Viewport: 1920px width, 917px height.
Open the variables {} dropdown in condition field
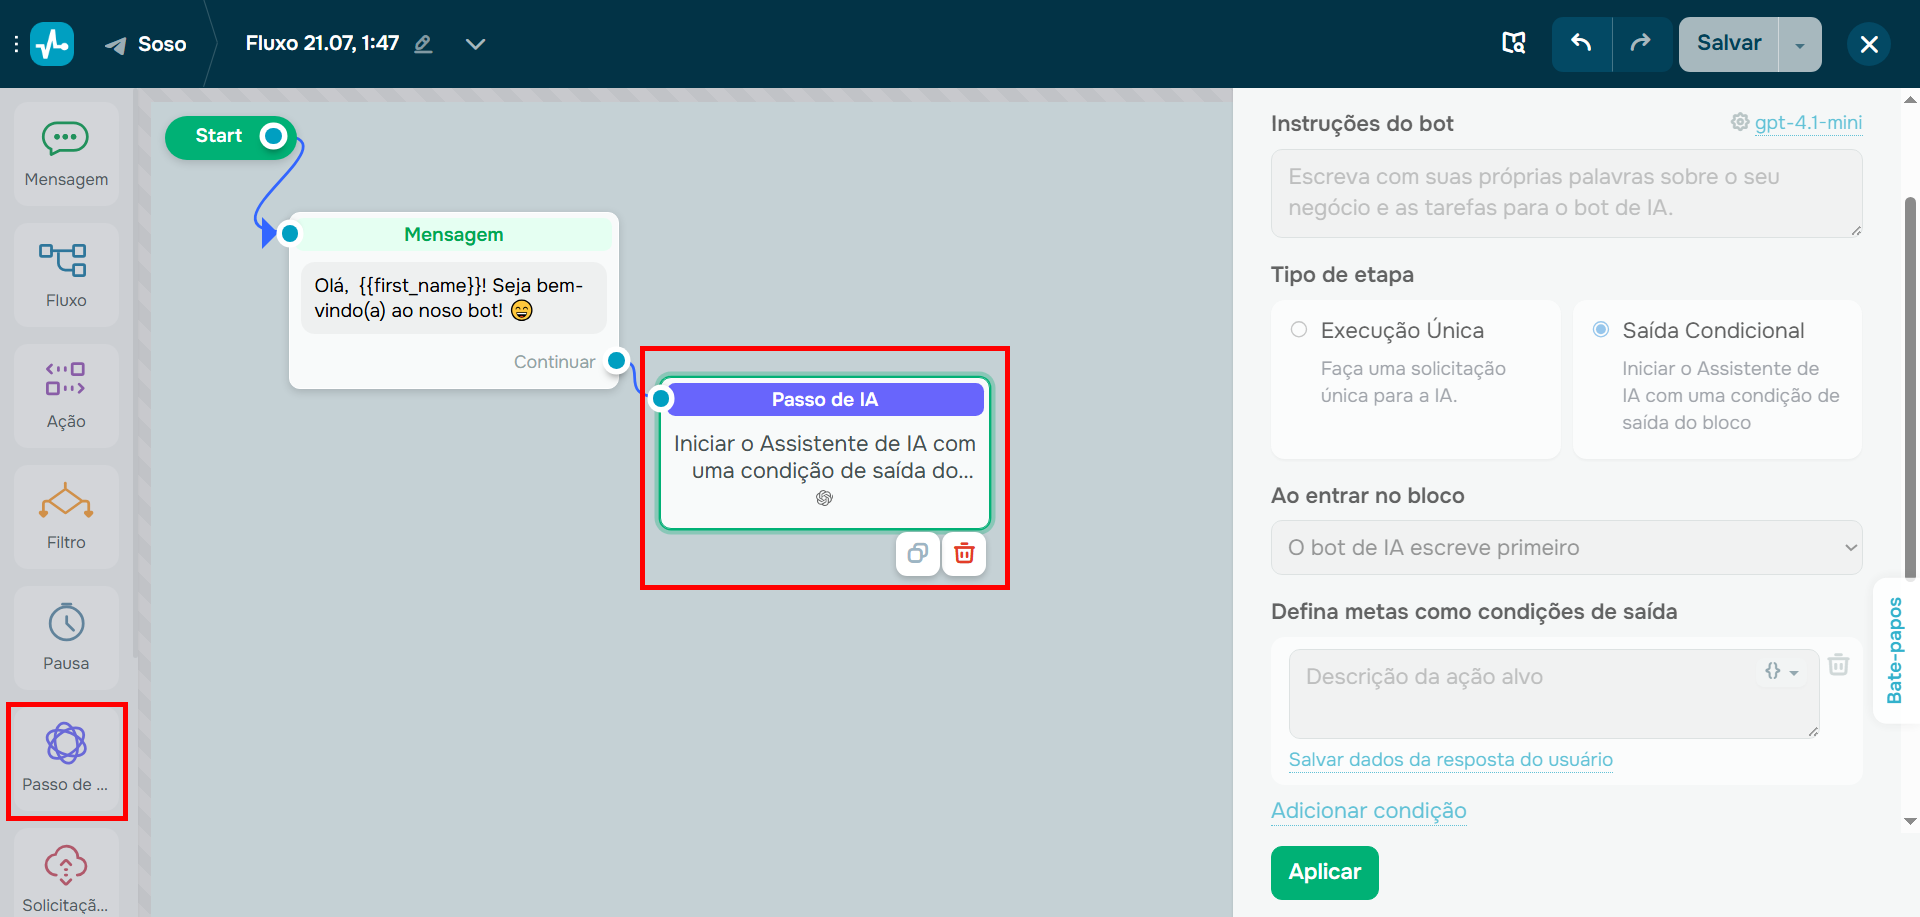click(1781, 672)
